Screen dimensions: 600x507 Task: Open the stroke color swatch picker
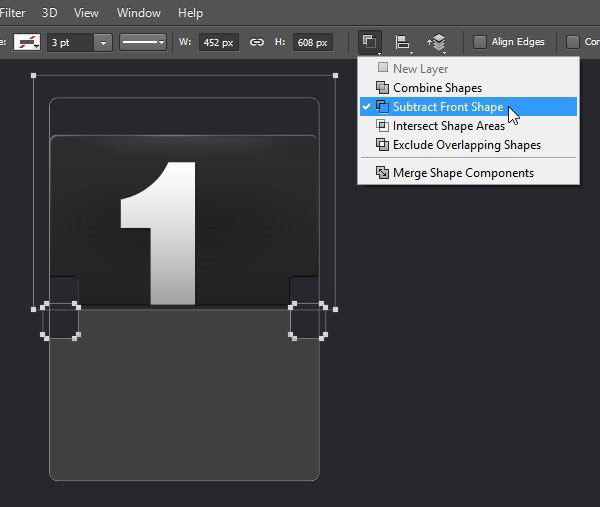27,42
